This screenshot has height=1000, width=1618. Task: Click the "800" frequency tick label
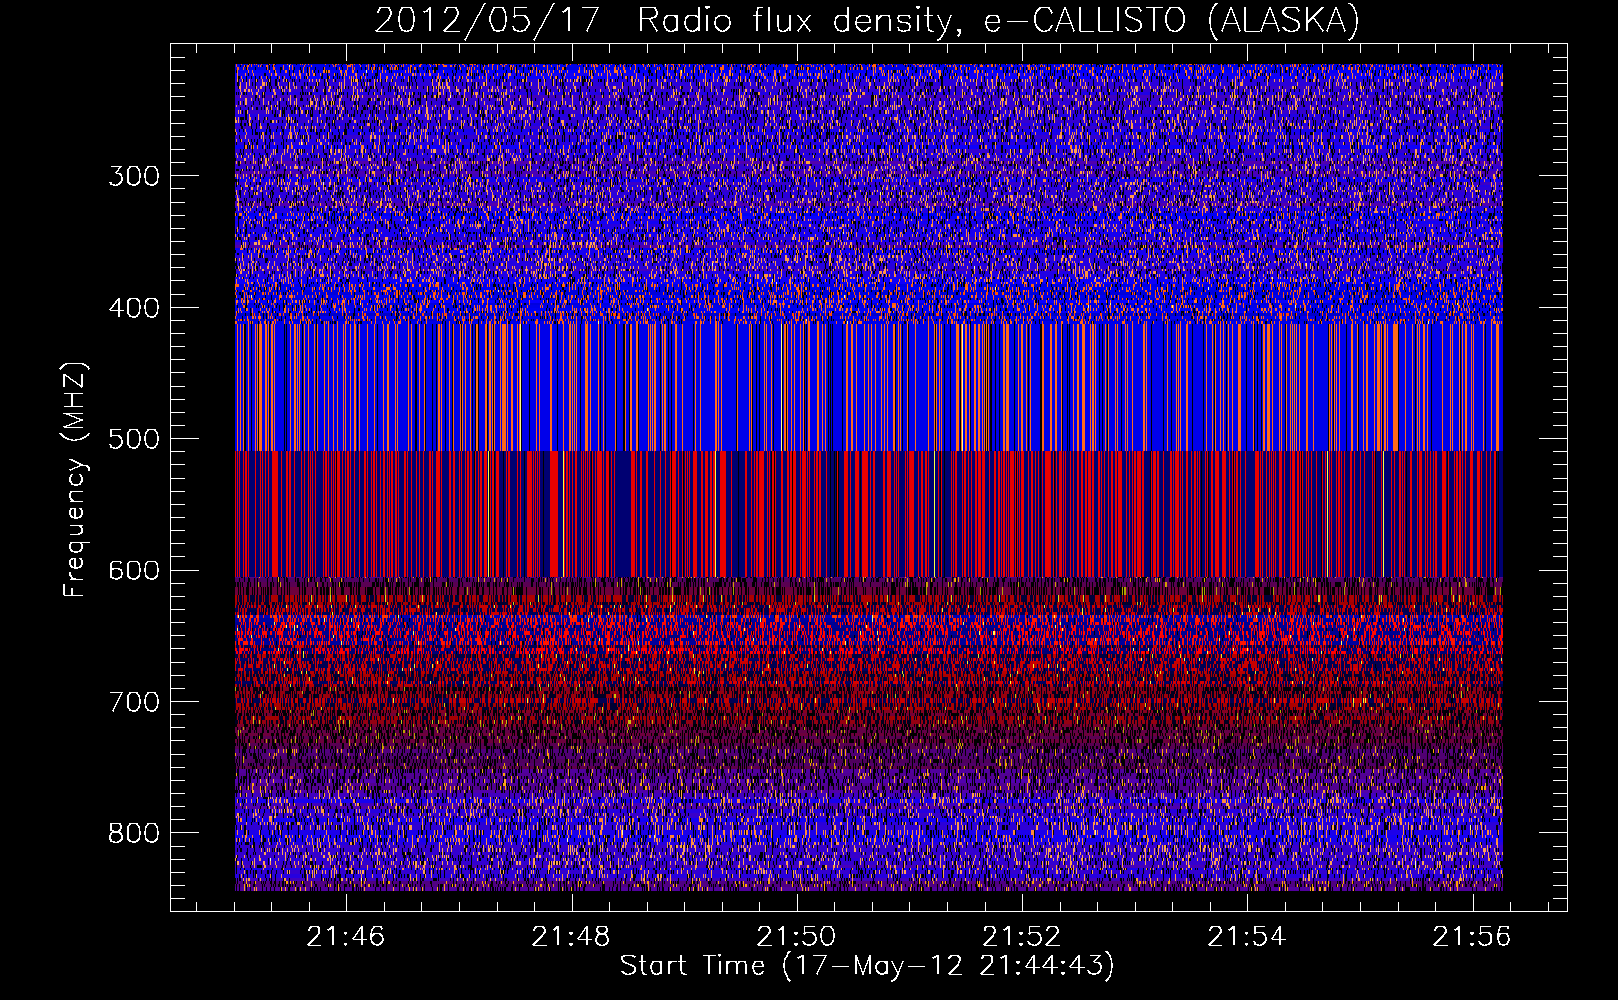click(x=134, y=833)
